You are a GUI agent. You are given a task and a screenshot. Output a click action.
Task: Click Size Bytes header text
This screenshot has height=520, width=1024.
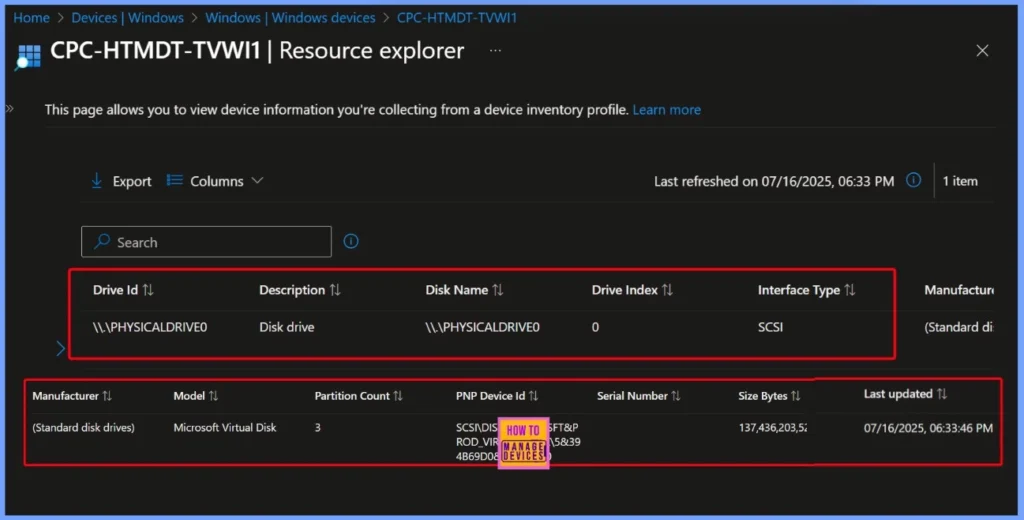click(x=763, y=396)
